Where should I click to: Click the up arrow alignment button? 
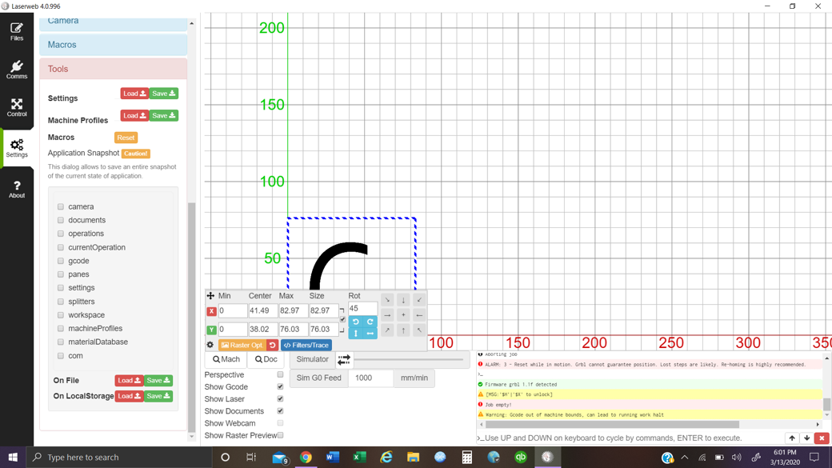coord(403,330)
